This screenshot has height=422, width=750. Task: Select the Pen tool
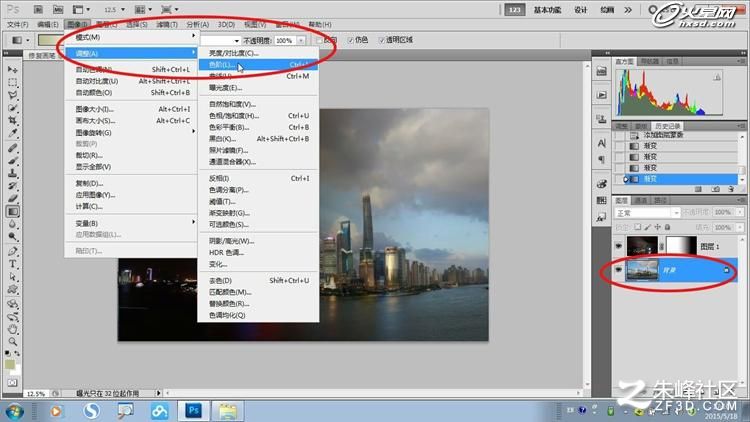12,251
